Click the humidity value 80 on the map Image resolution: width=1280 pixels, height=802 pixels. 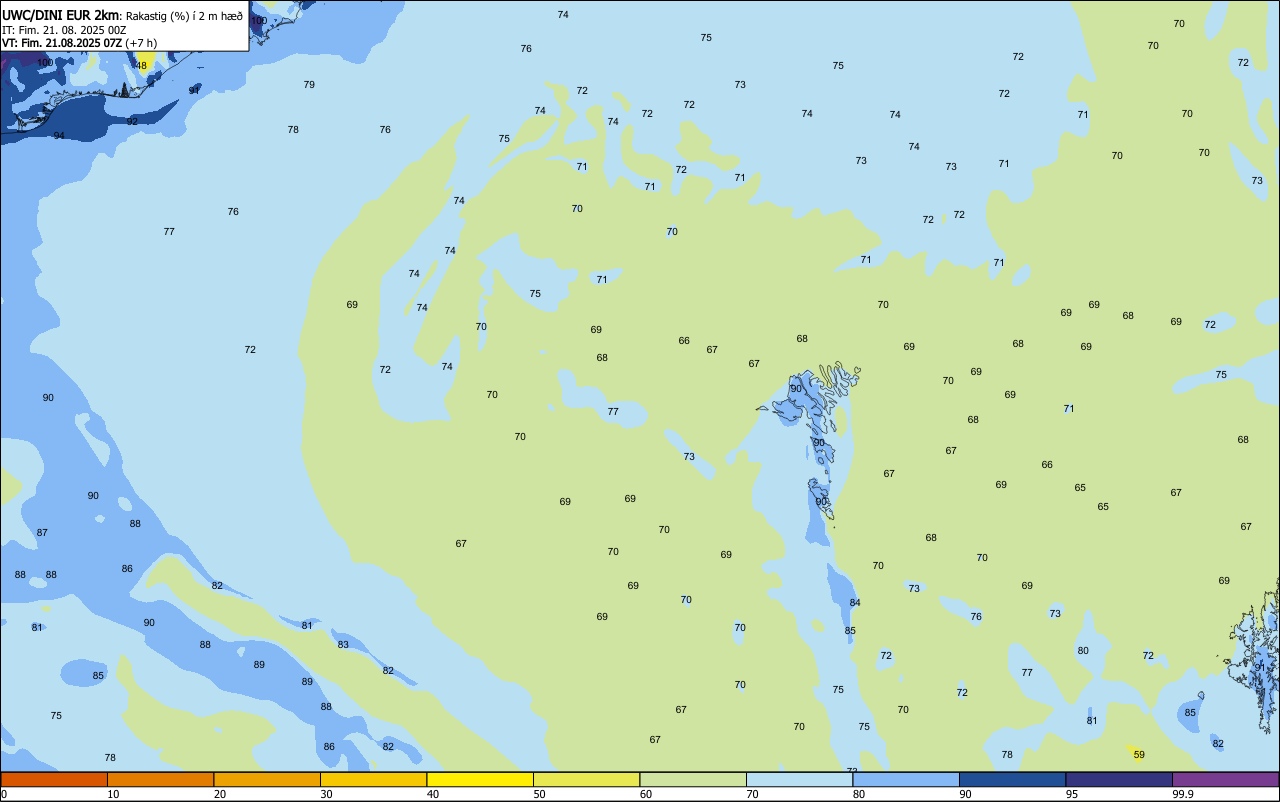point(1083,651)
